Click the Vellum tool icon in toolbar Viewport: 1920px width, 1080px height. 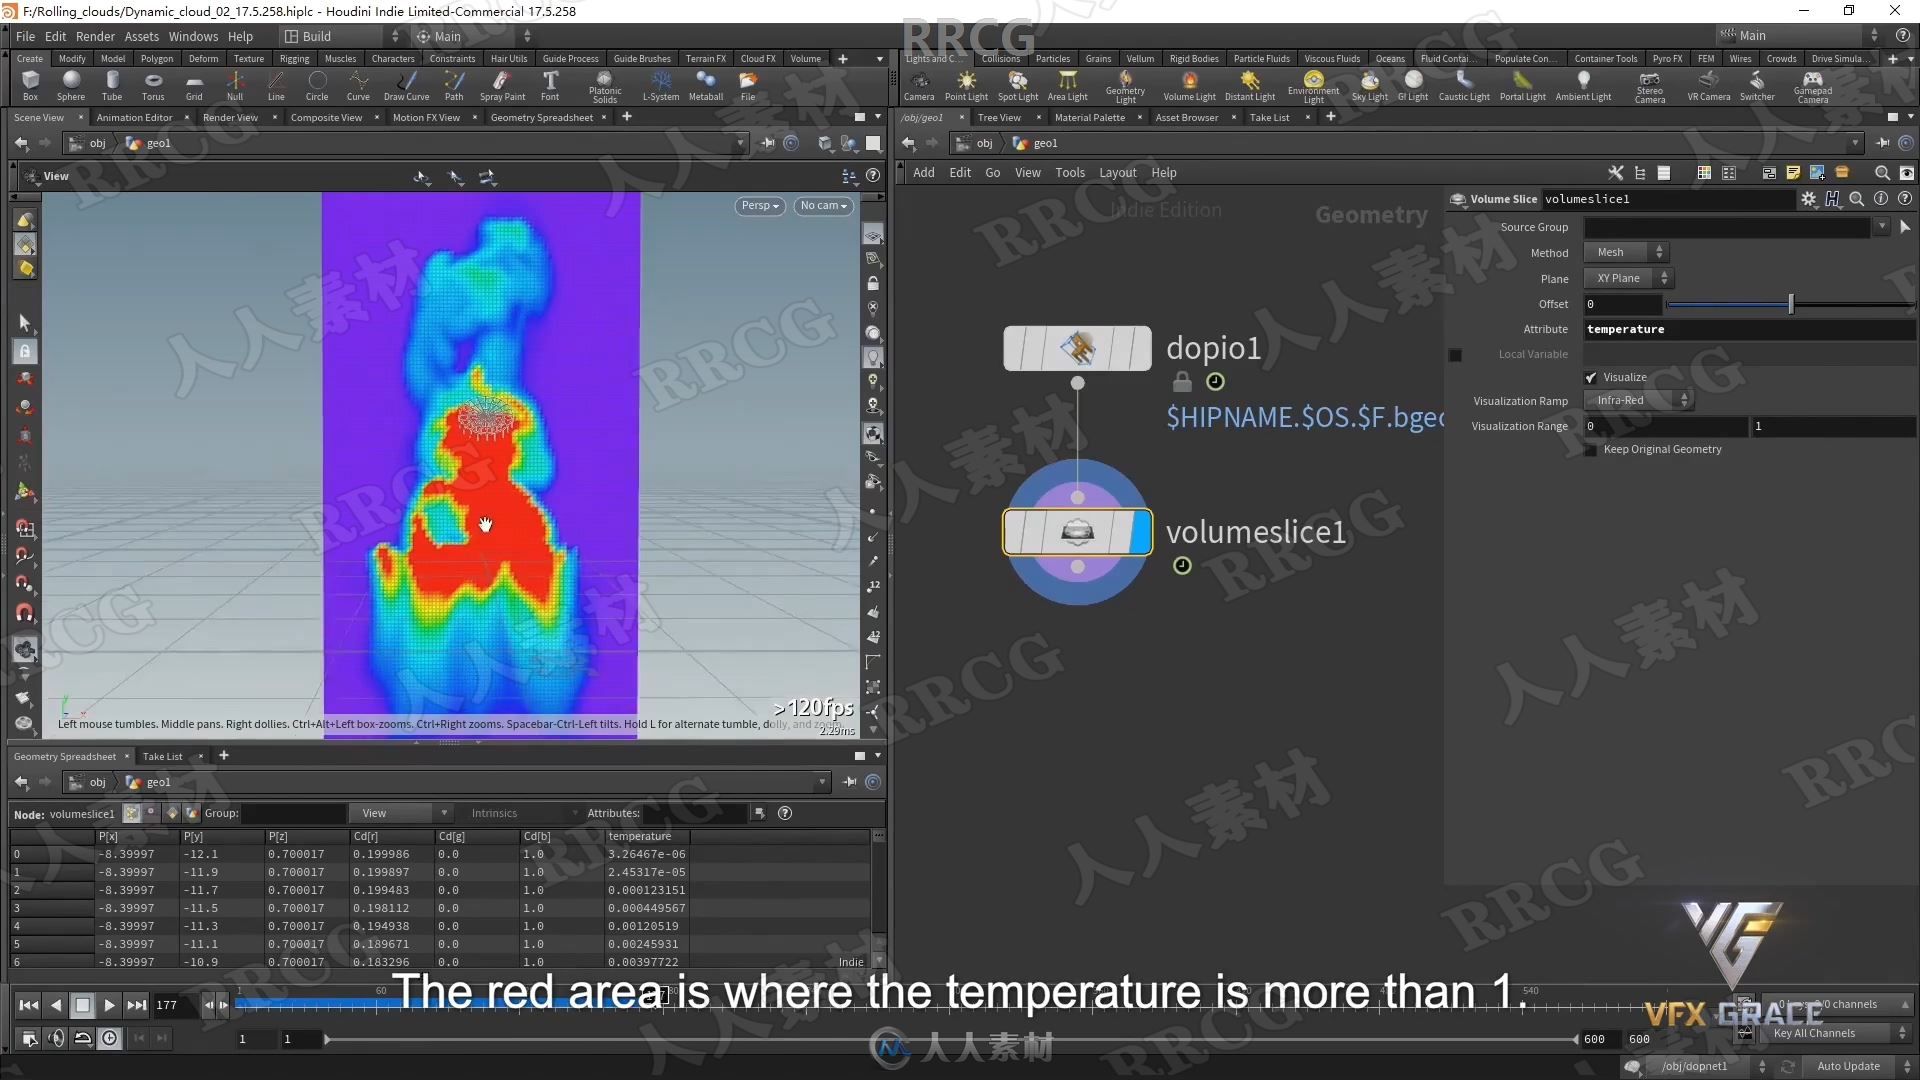[1139, 58]
